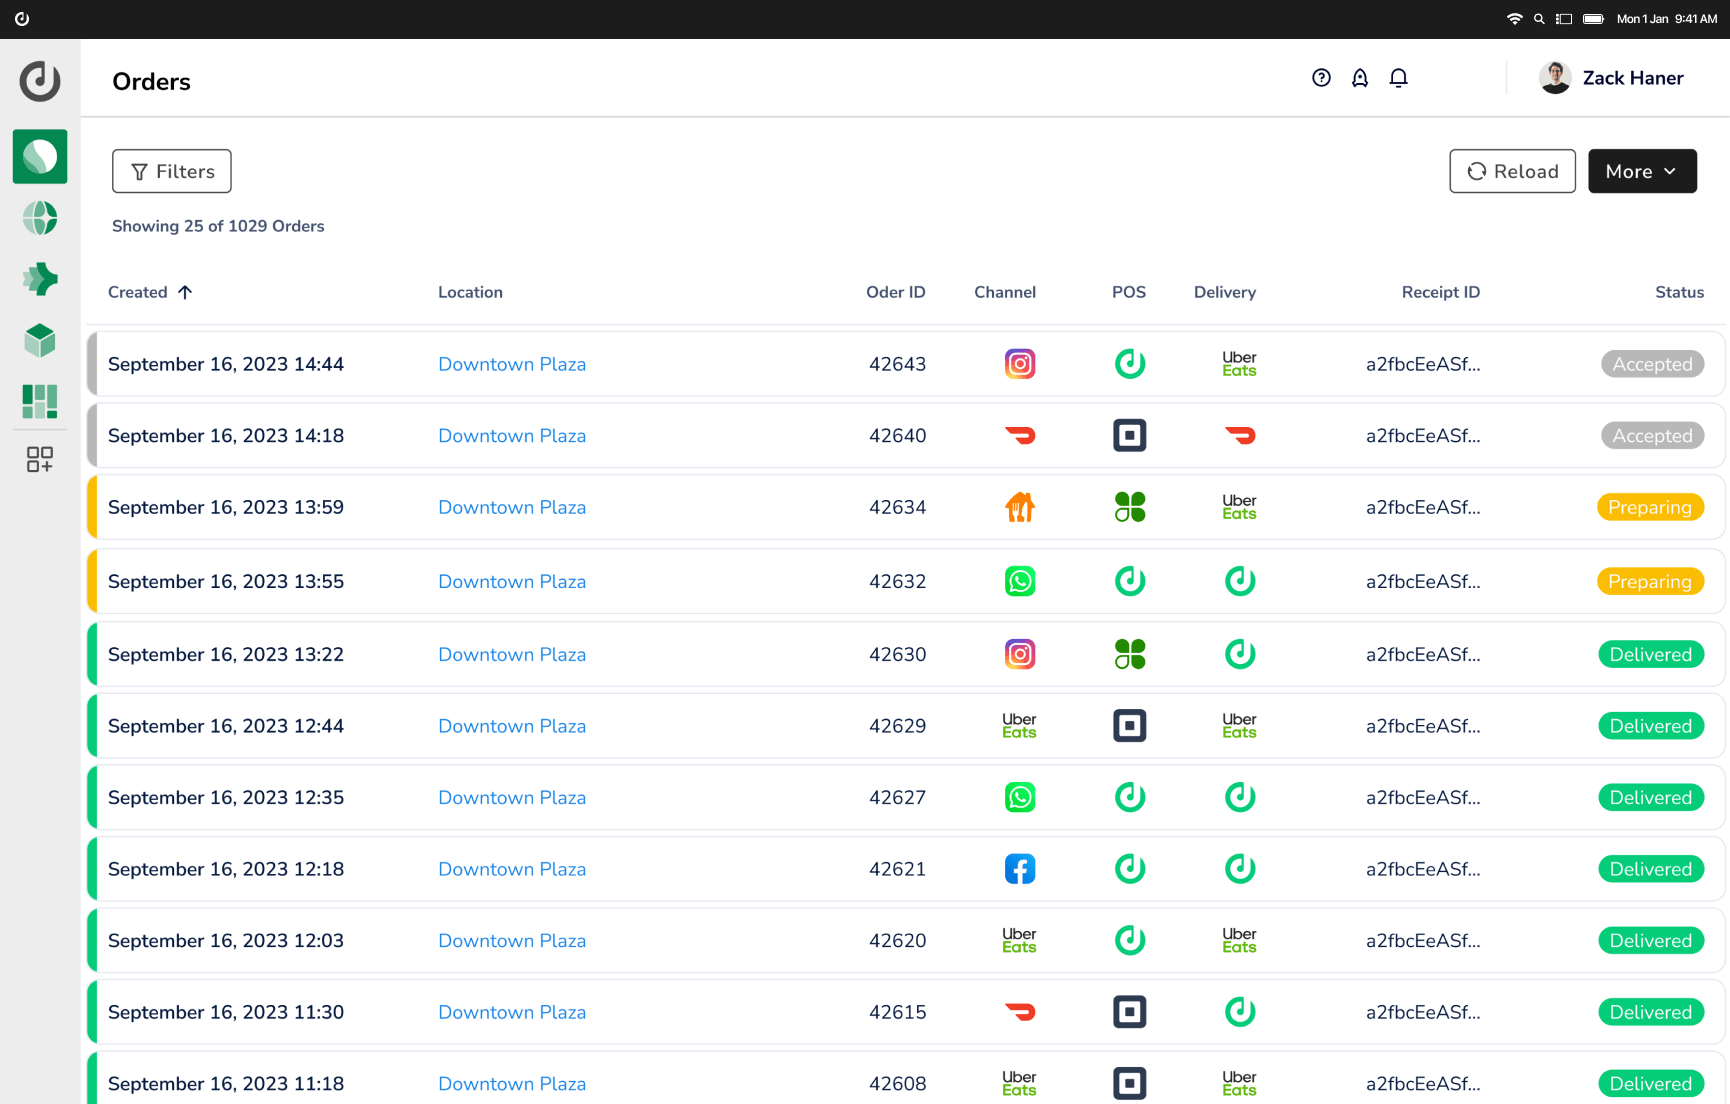
Task: Open the green cube sidebar icon
Action: click(40, 341)
